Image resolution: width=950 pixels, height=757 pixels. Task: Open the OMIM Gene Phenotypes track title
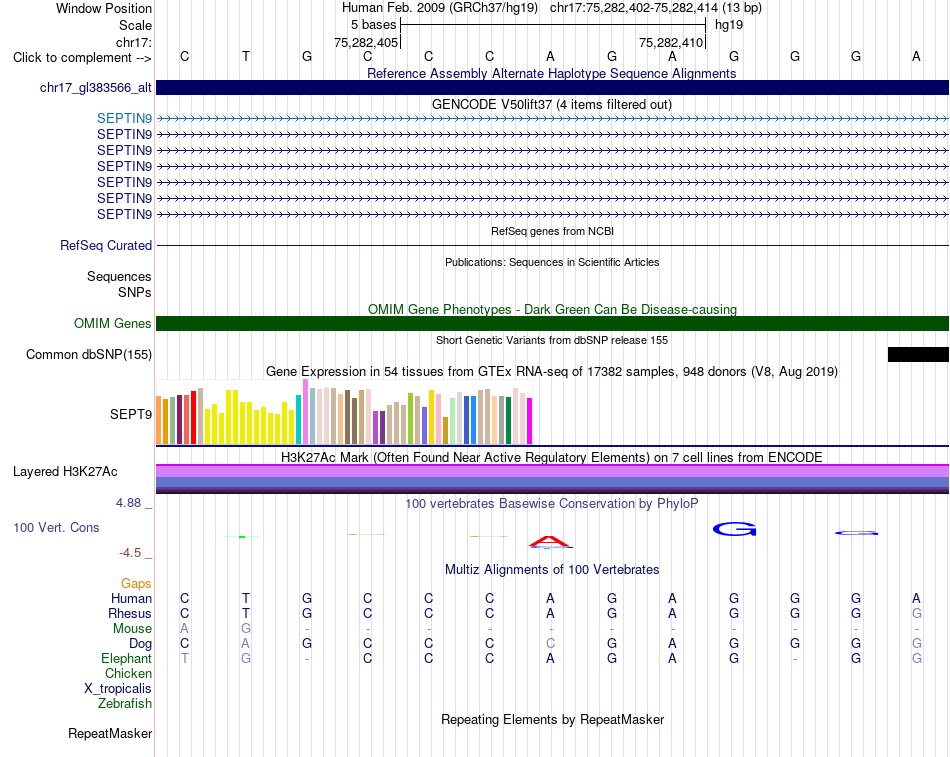click(553, 309)
